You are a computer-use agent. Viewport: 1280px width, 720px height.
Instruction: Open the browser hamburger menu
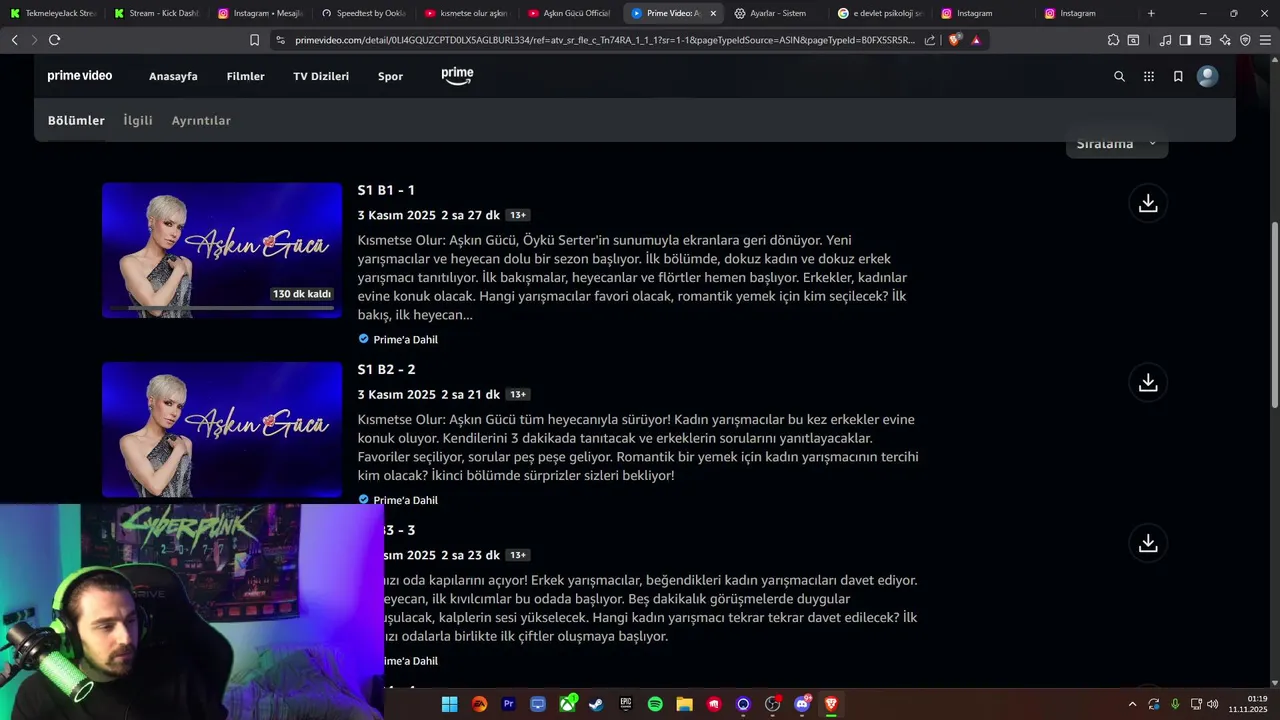point(1265,40)
